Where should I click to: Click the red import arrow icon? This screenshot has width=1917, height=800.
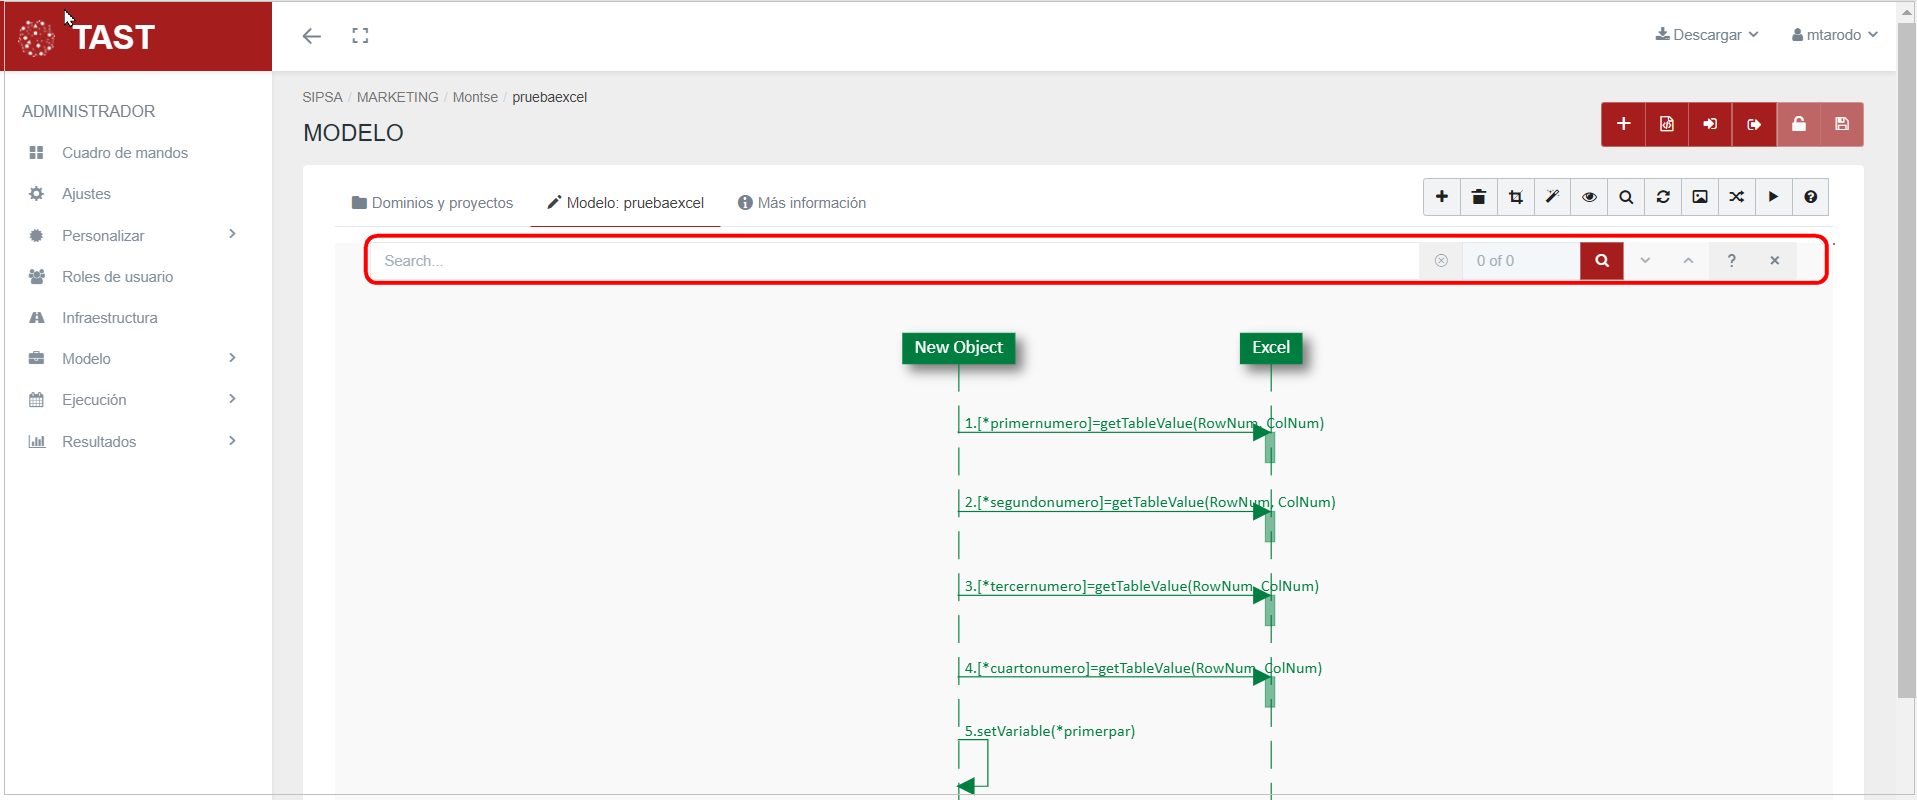1710,124
